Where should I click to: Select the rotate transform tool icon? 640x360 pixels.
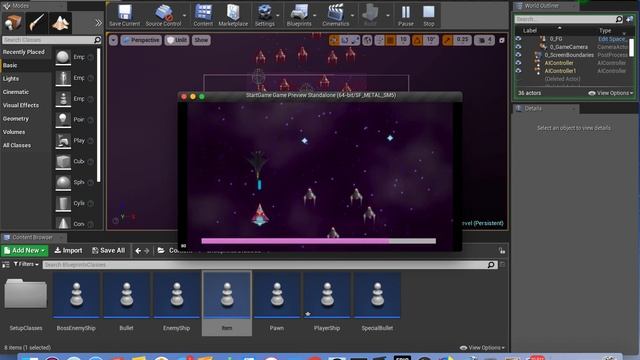point(345,40)
